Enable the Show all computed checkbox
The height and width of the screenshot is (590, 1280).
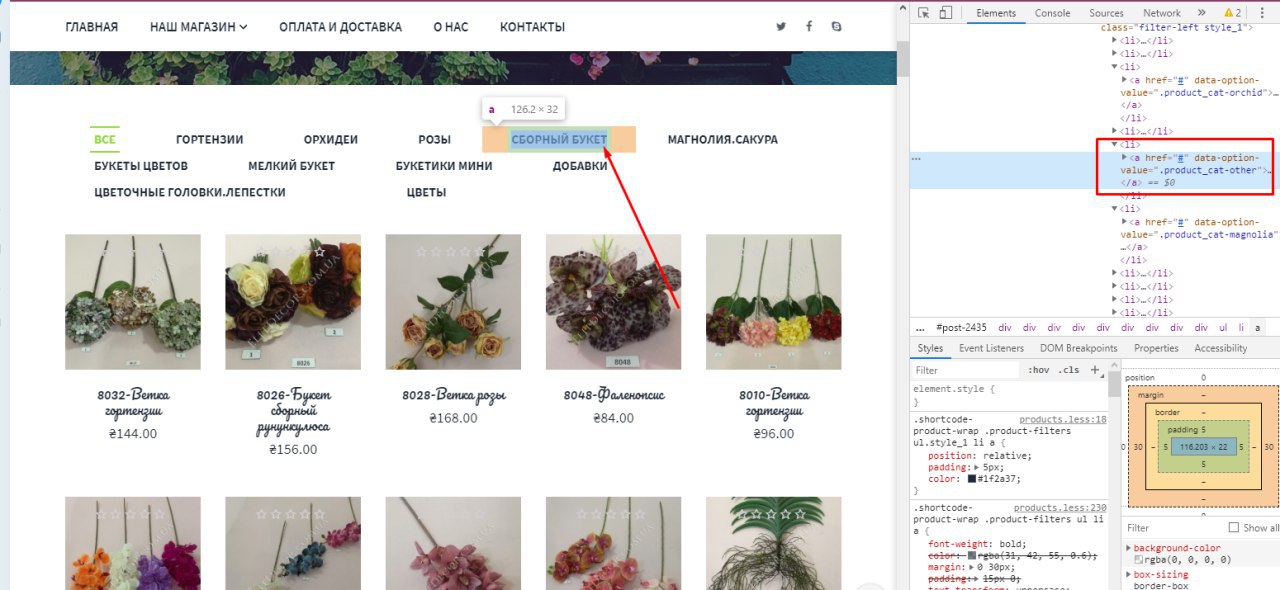(x=1233, y=528)
